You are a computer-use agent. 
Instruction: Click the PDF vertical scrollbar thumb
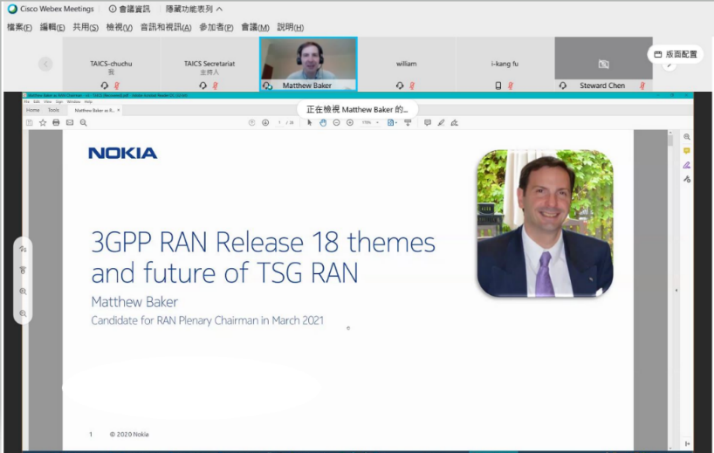[670, 140]
